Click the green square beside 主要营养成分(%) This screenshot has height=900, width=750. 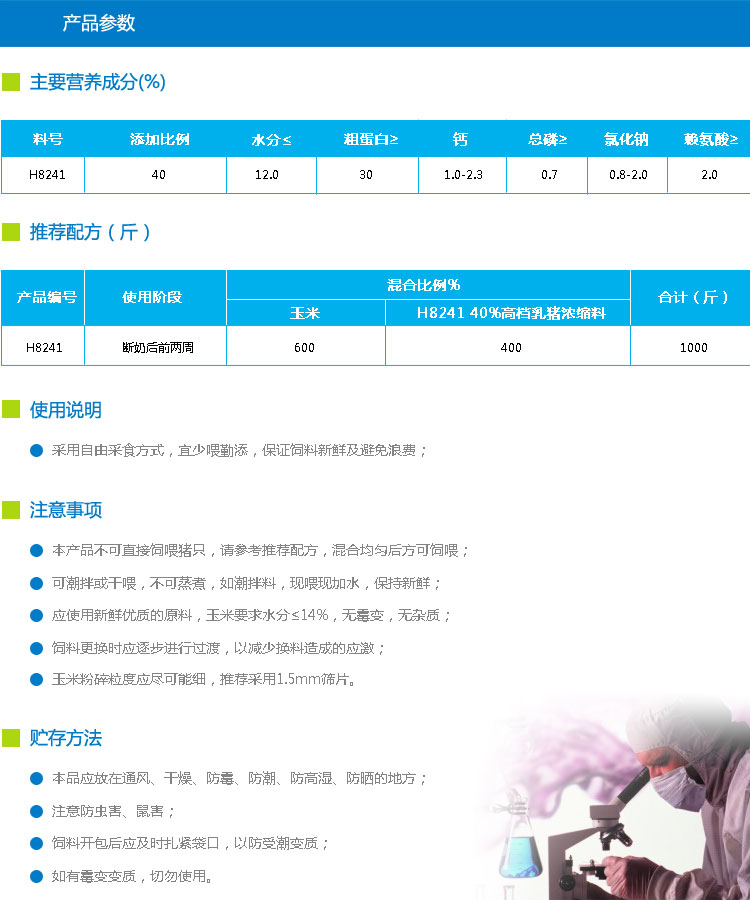tap(11, 82)
